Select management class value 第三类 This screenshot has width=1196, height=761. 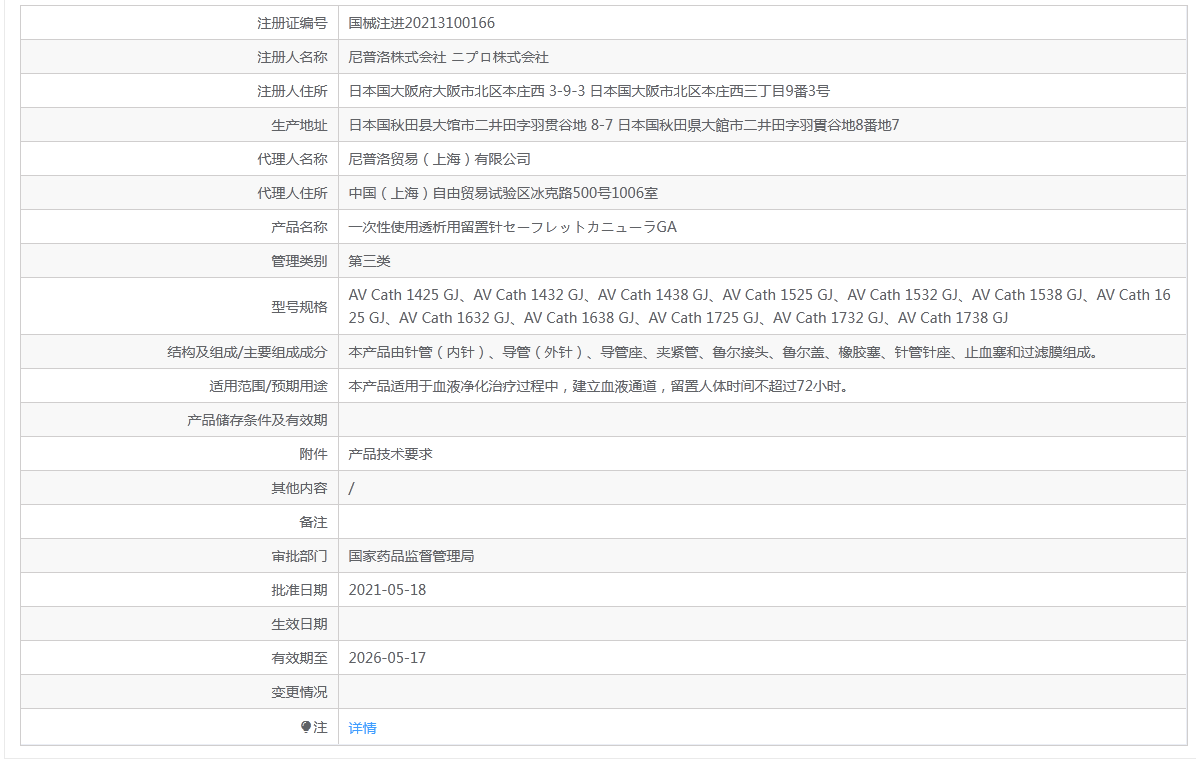369,262
